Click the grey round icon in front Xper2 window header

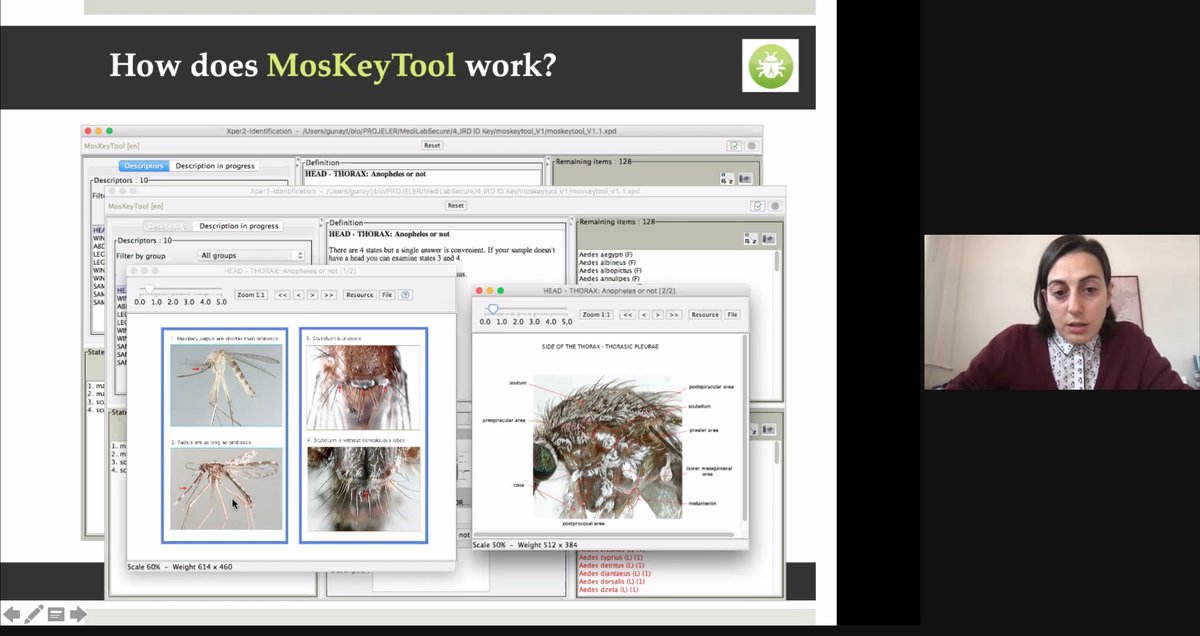pos(775,205)
